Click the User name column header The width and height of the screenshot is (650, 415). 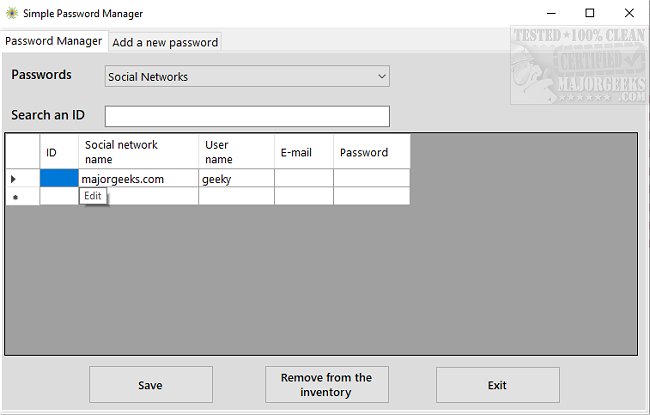coord(236,152)
